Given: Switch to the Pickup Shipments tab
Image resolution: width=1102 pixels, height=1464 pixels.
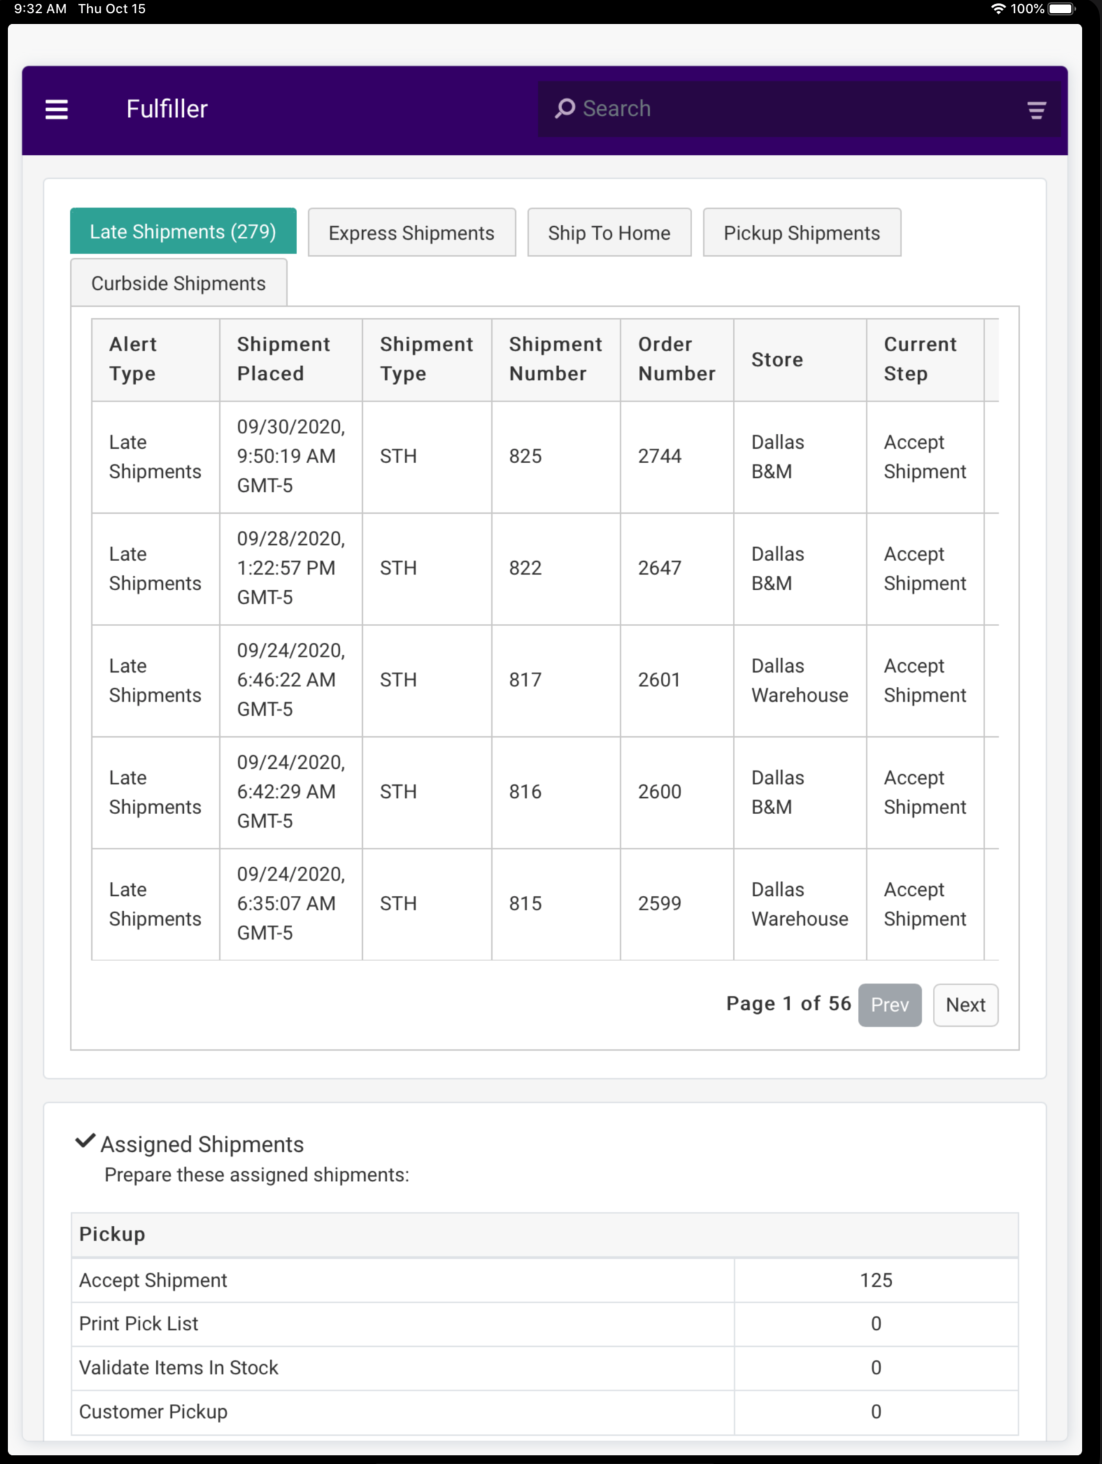Looking at the screenshot, I should pos(802,232).
